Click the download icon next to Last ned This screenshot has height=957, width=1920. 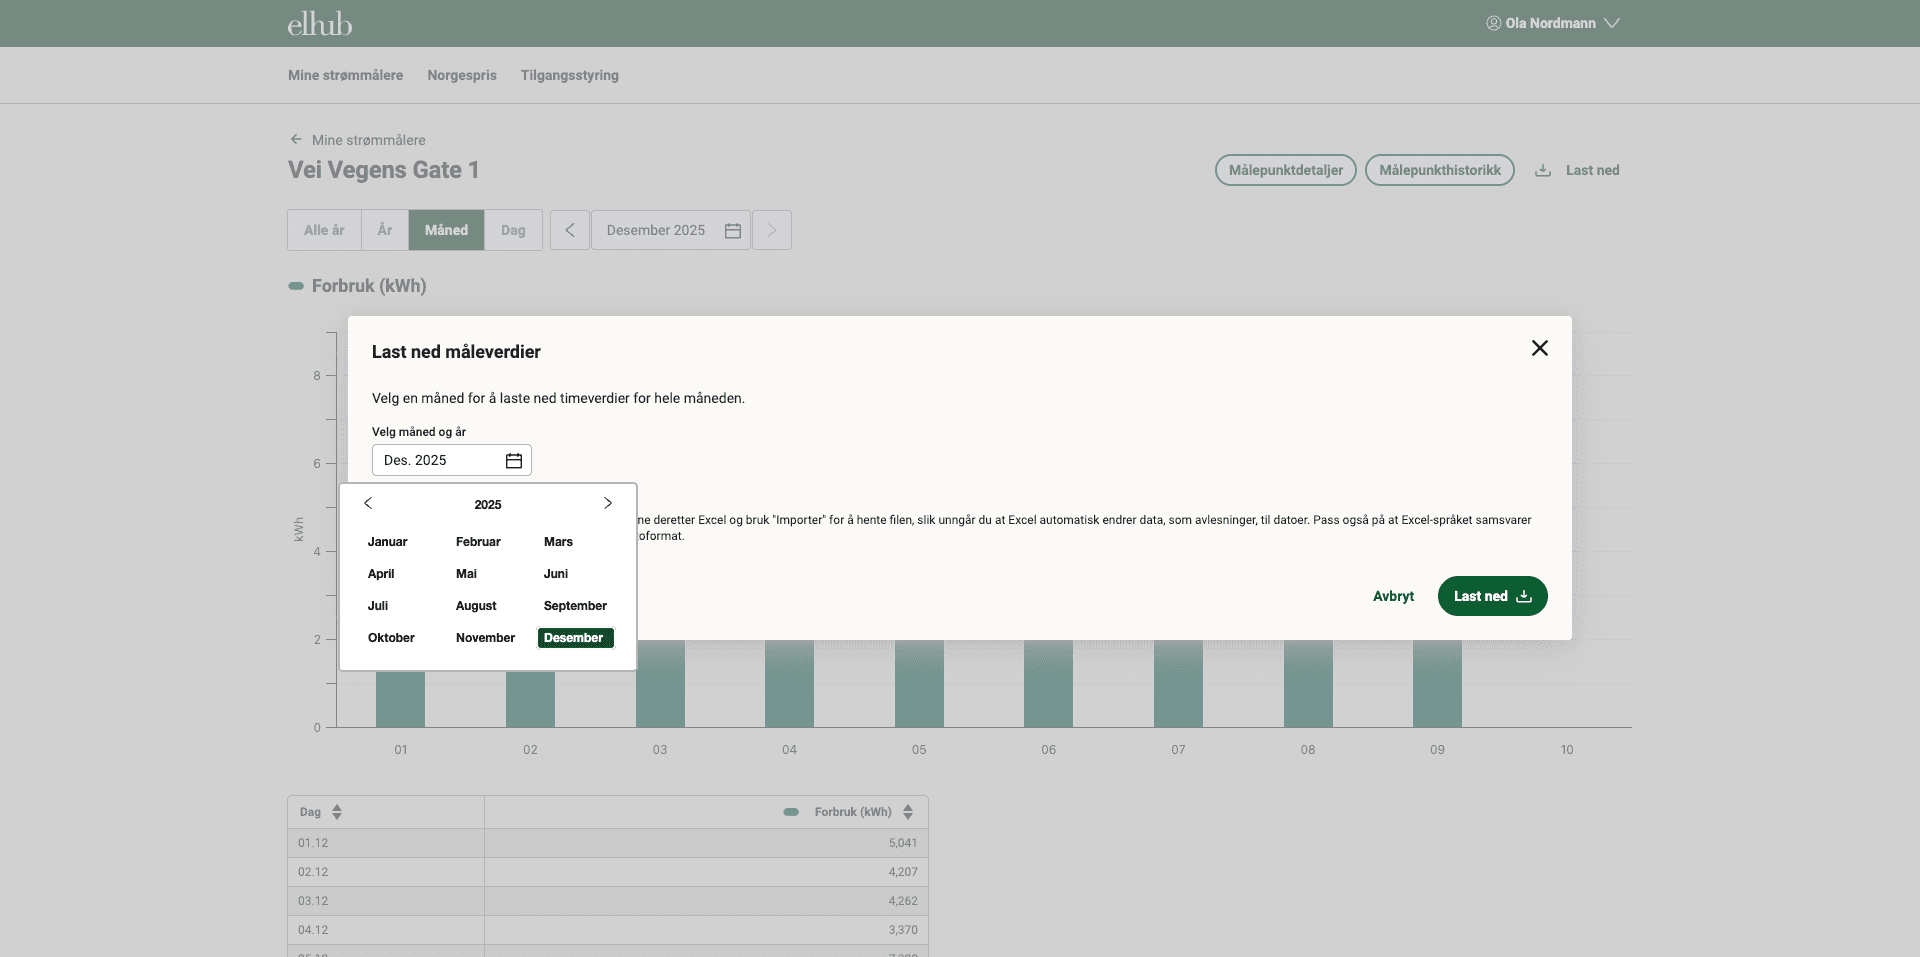(x=1543, y=170)
